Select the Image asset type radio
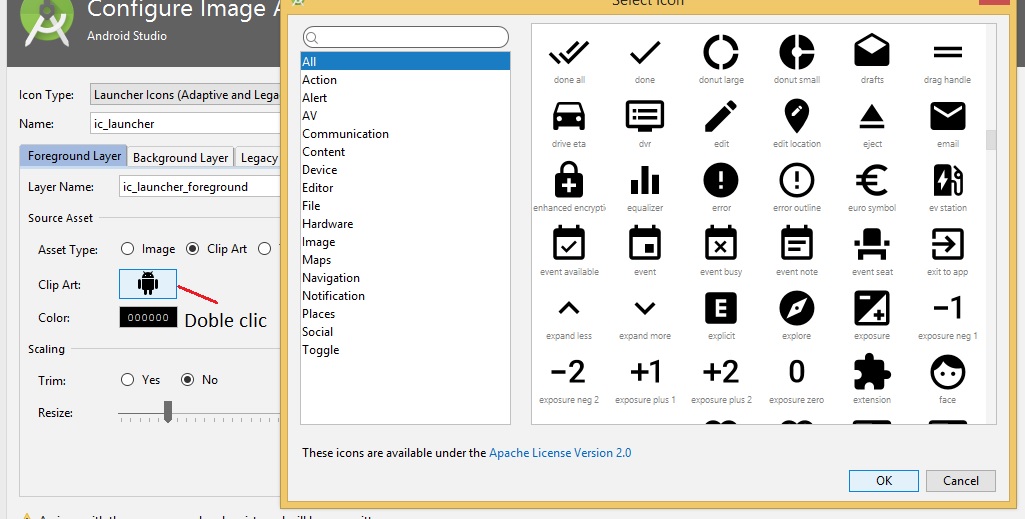 coord(127,249)
